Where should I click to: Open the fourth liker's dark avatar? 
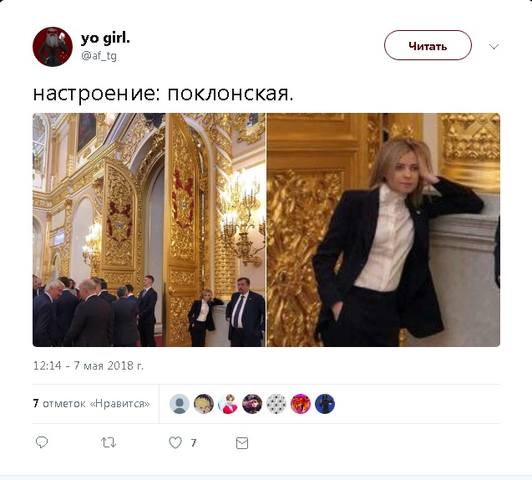coord(252,404)
